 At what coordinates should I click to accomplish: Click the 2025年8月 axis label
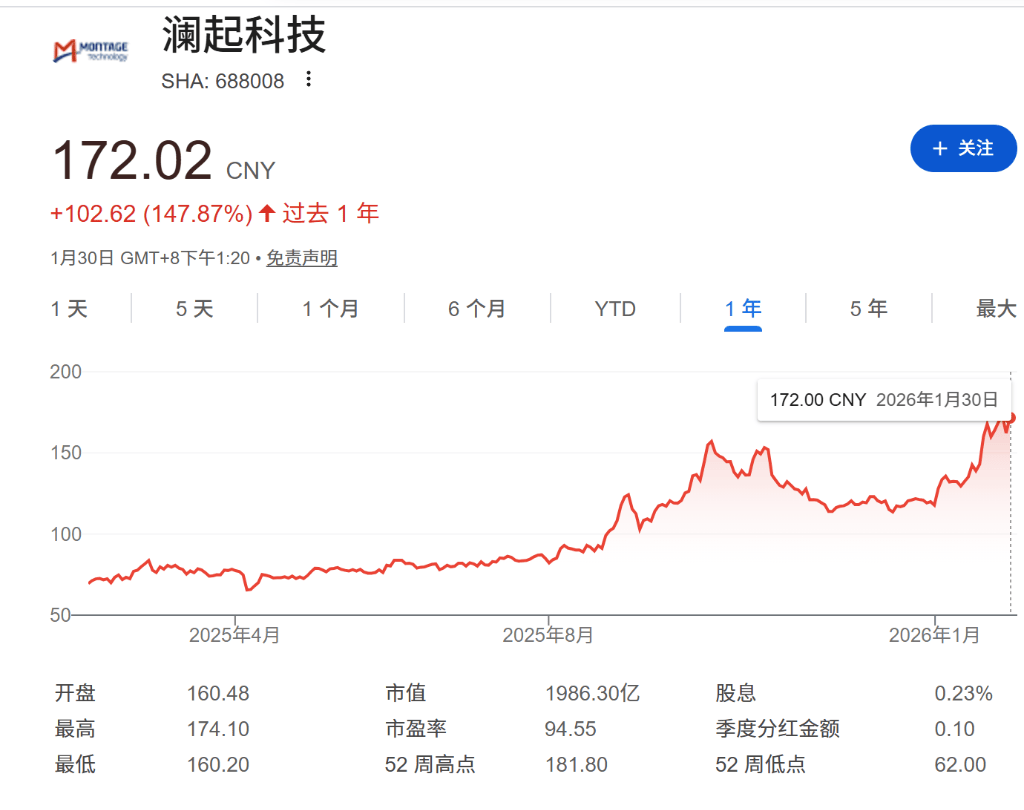tap(548, 635)
